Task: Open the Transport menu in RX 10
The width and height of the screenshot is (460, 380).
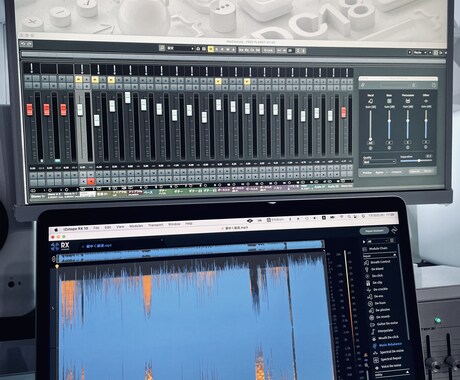Action: pos(156,225)
